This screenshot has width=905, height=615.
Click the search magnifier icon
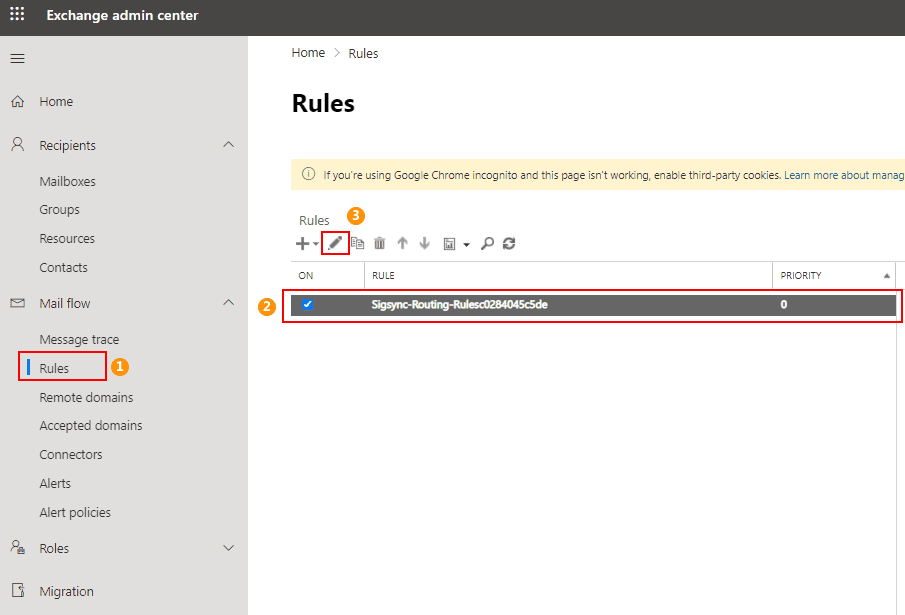coord(487,243)
